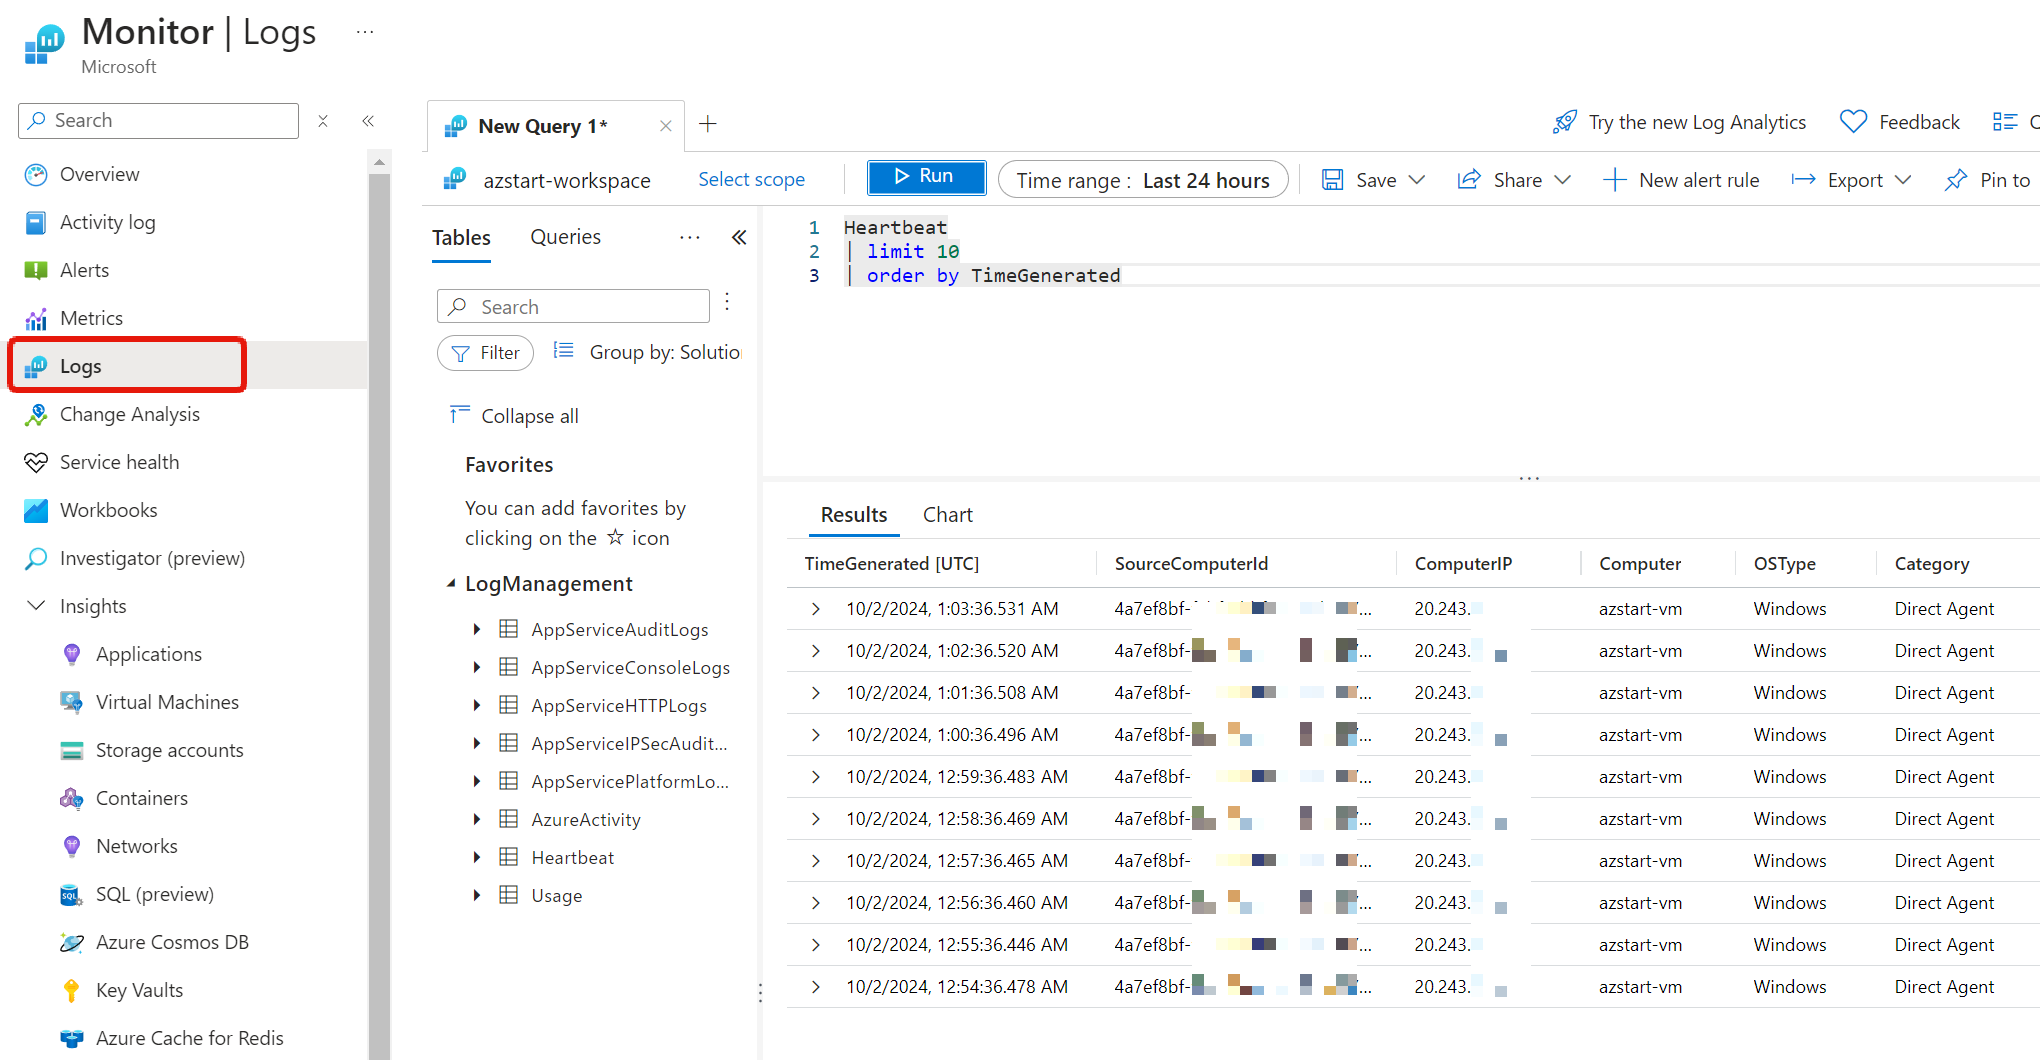Run the query

click(926, 177)
